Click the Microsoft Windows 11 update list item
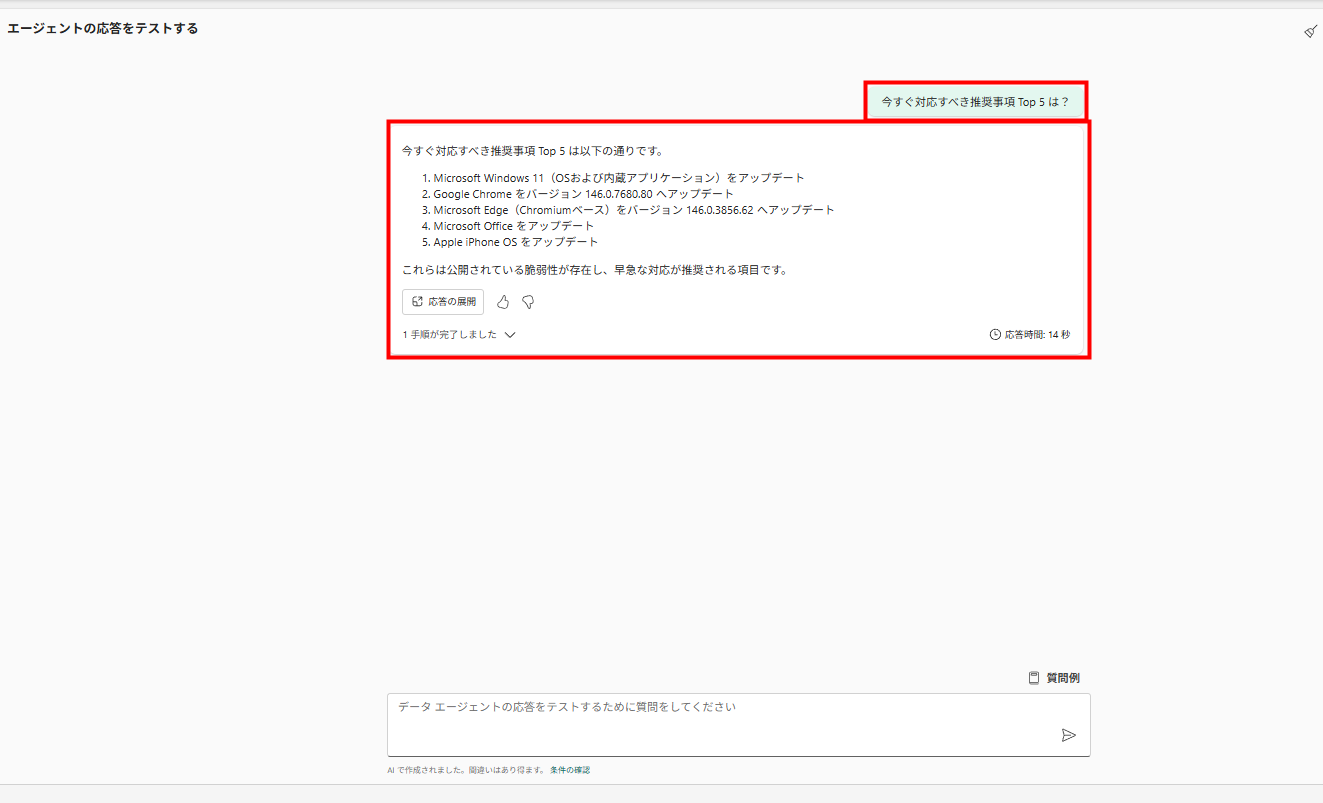 (619, 178)
